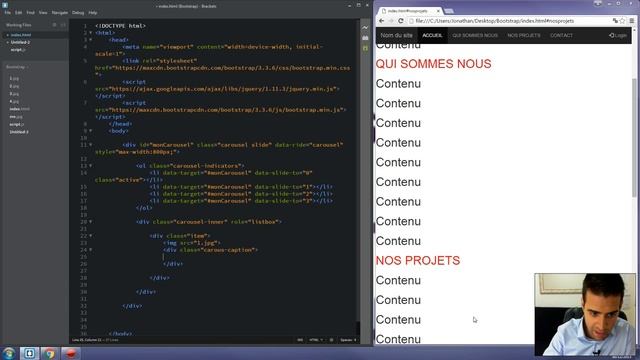Select Untitled-2 in Working Files
Viewport: 640px width, 360px height.
[20, 42]
